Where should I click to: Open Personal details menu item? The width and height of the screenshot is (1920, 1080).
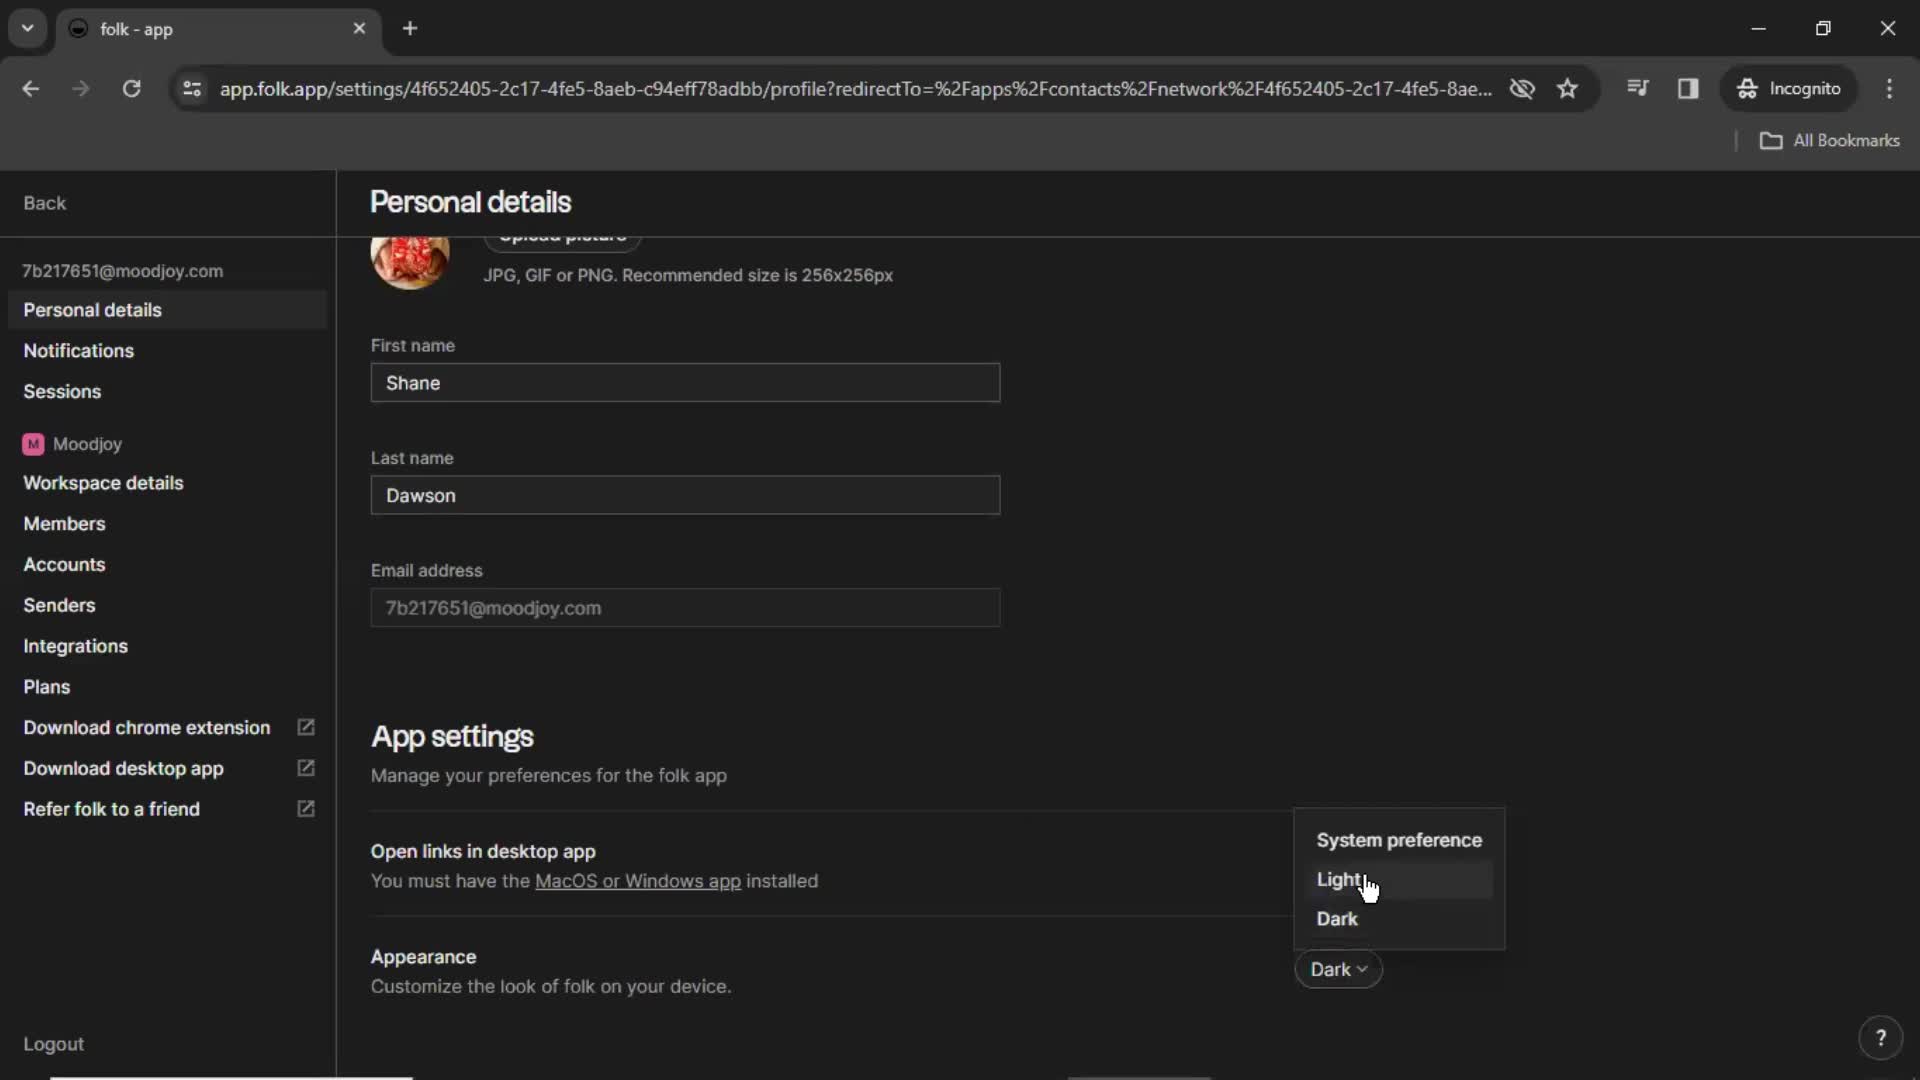point(92,309)
